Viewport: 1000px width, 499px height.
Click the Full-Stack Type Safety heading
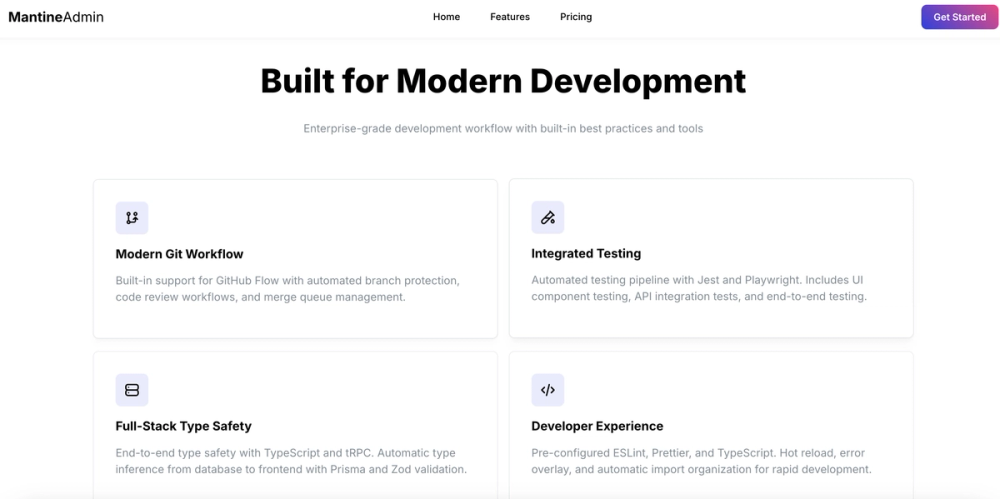click(x=184, y=426)
